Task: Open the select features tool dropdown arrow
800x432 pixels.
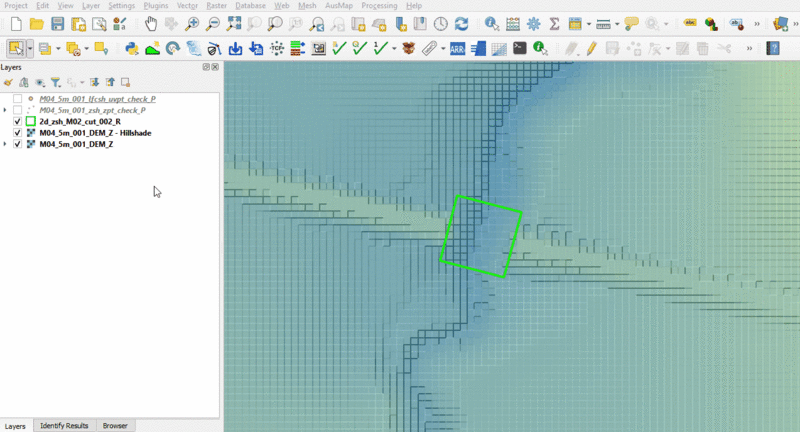Action: [30, 47]
